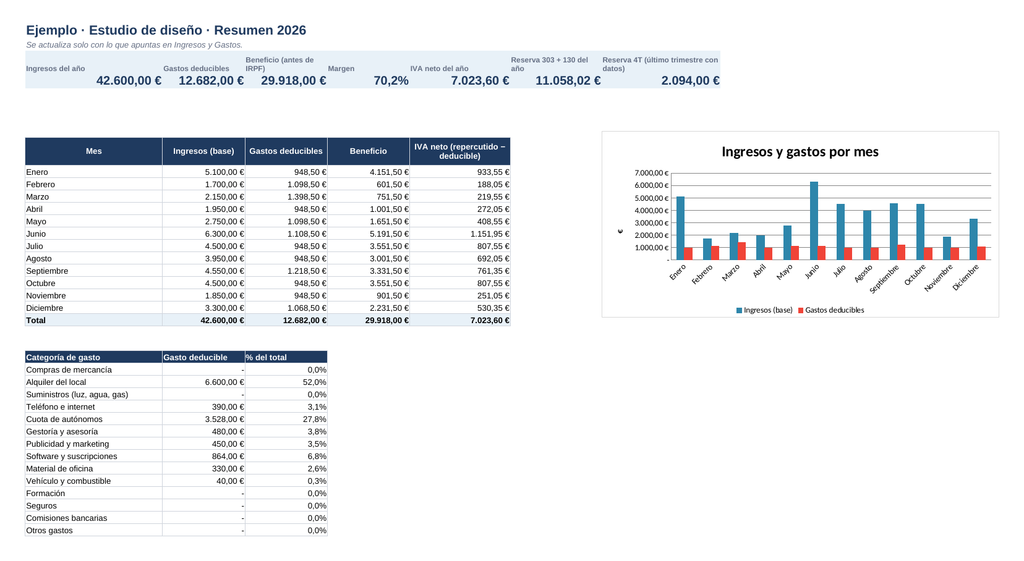Click 'Vehículo y combustible' amount 40,00 €
The image size is (1024, 561).
204,481
